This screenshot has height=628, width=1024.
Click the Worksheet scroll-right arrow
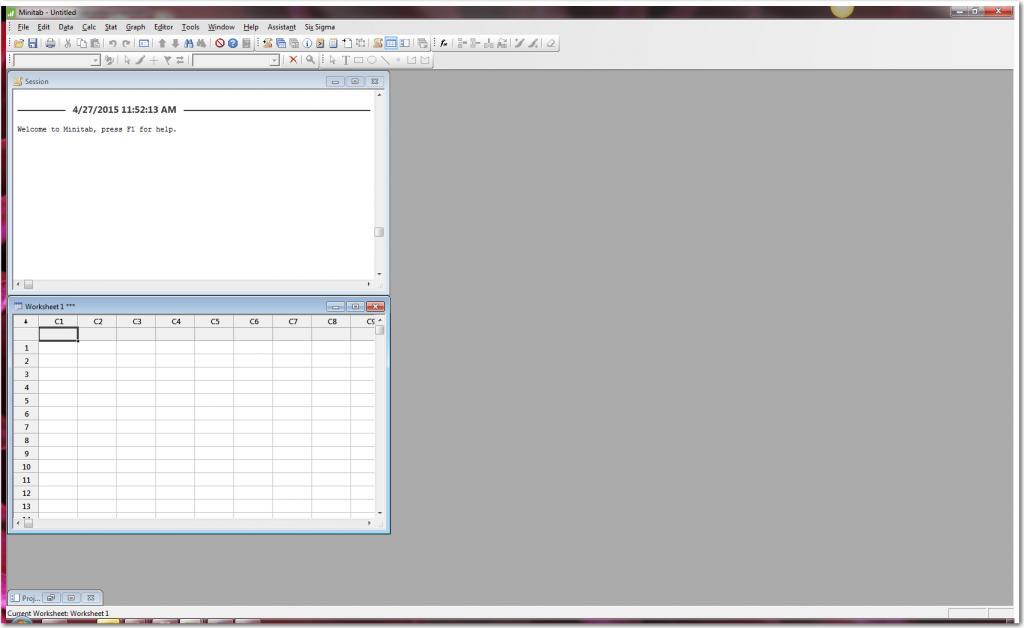click(369, 523)
